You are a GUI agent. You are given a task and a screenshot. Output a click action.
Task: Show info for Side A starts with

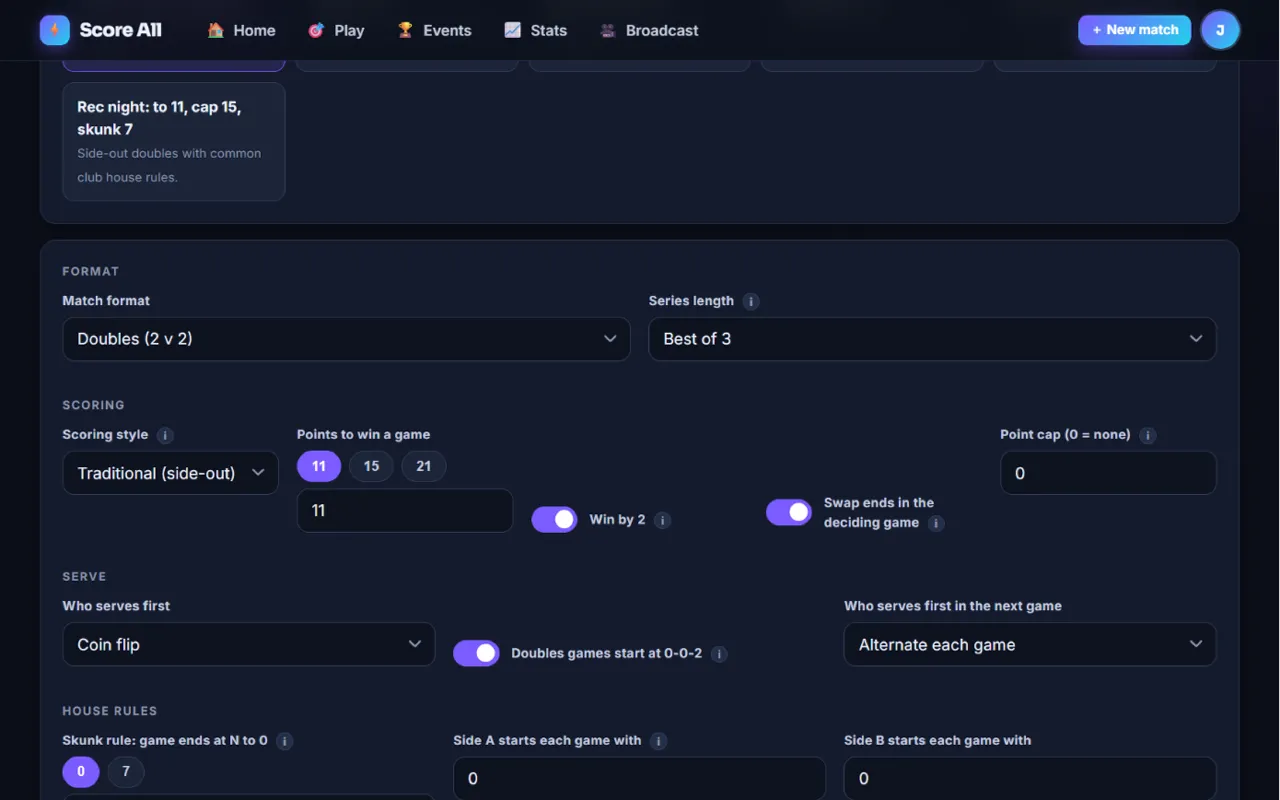pos(658,741)
